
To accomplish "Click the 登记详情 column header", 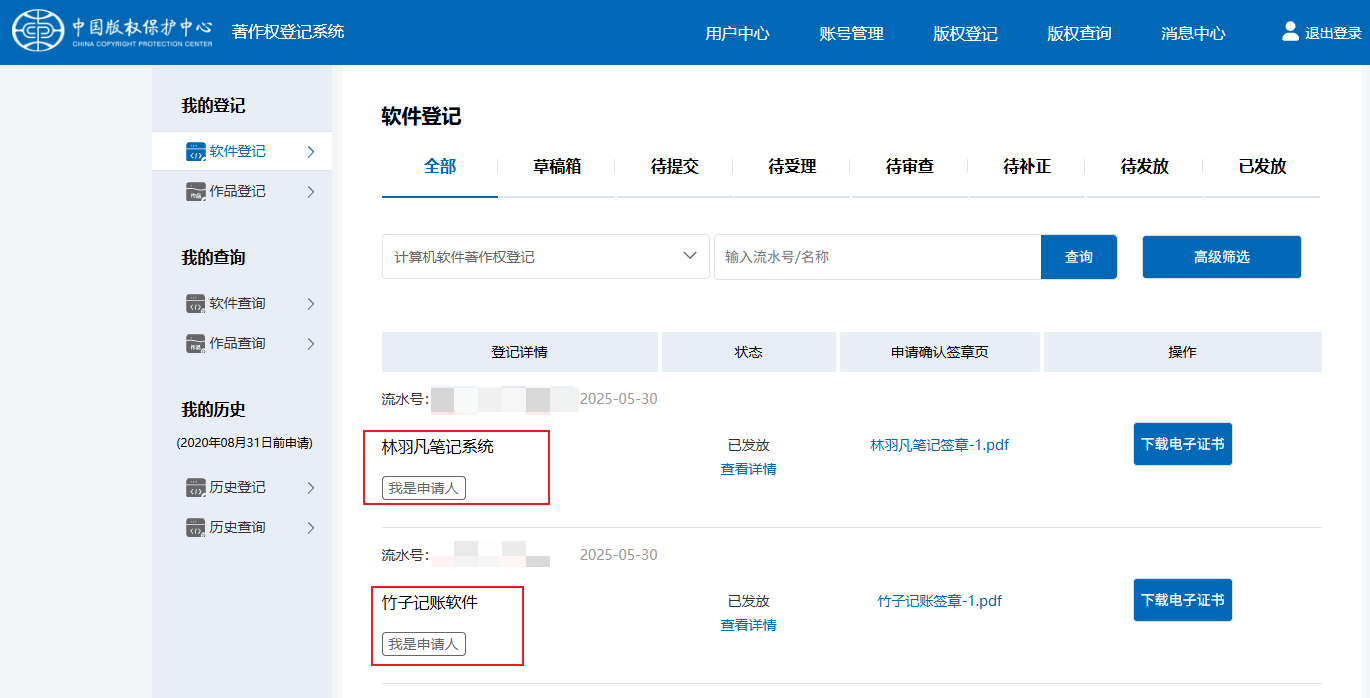I will (520, 352).
